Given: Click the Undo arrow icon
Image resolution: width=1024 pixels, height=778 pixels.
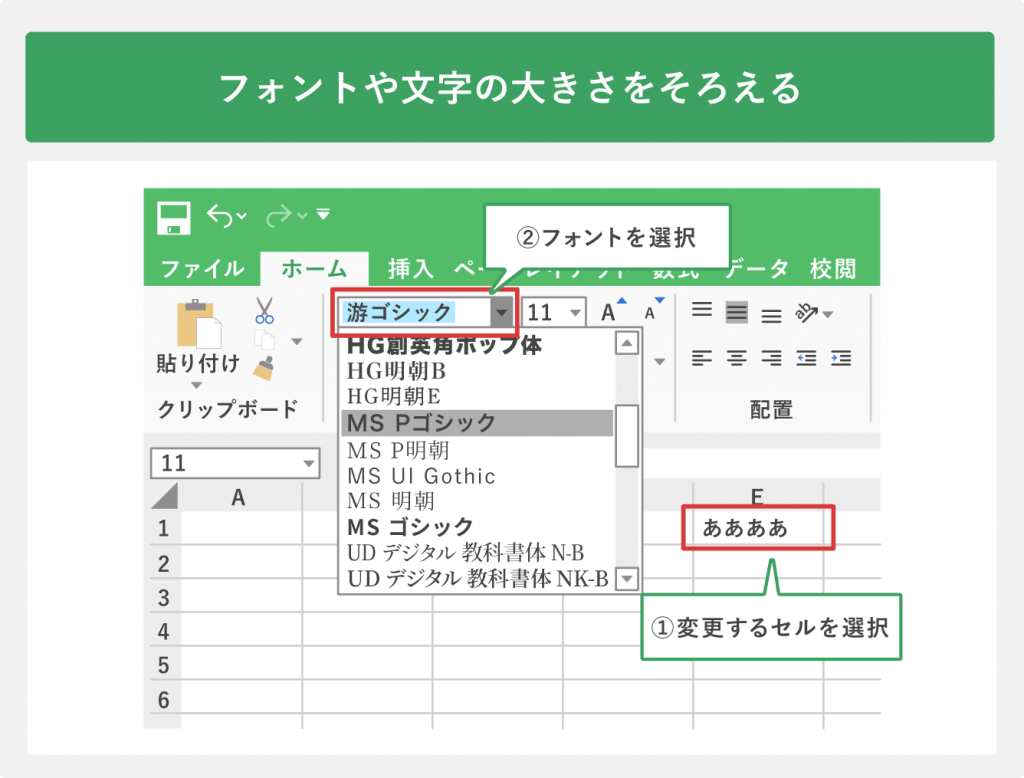Looking at the screenshot, I should (x=220, y=215).
